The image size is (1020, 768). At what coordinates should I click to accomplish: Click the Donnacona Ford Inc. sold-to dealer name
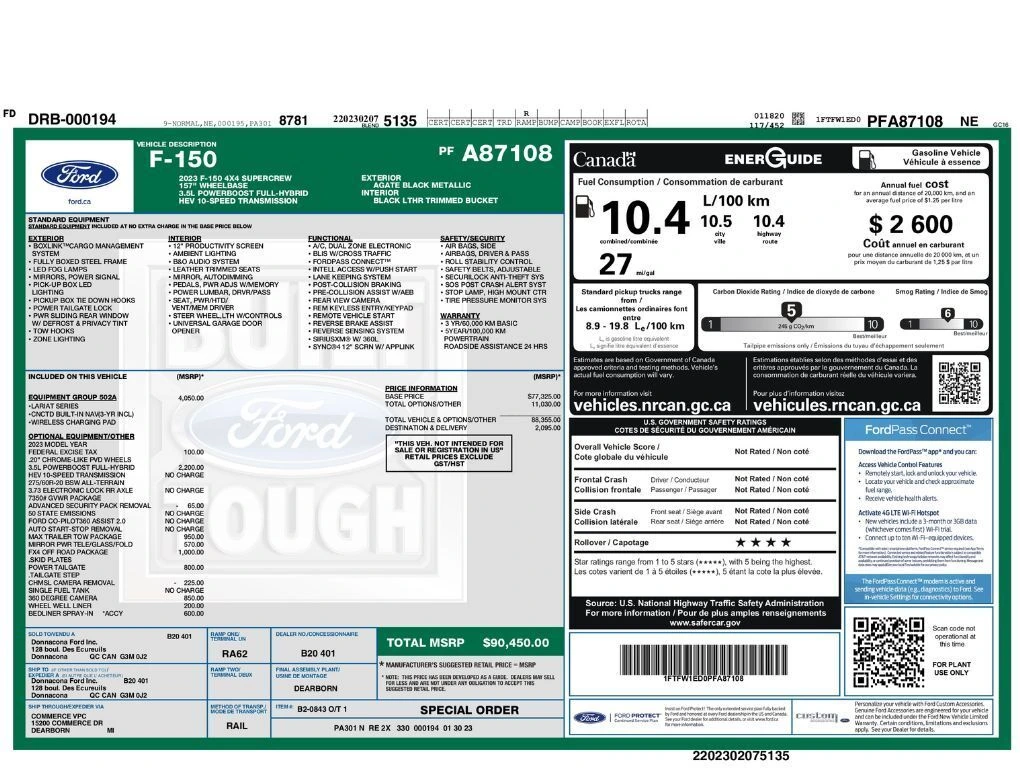click(x=64, y=642)
